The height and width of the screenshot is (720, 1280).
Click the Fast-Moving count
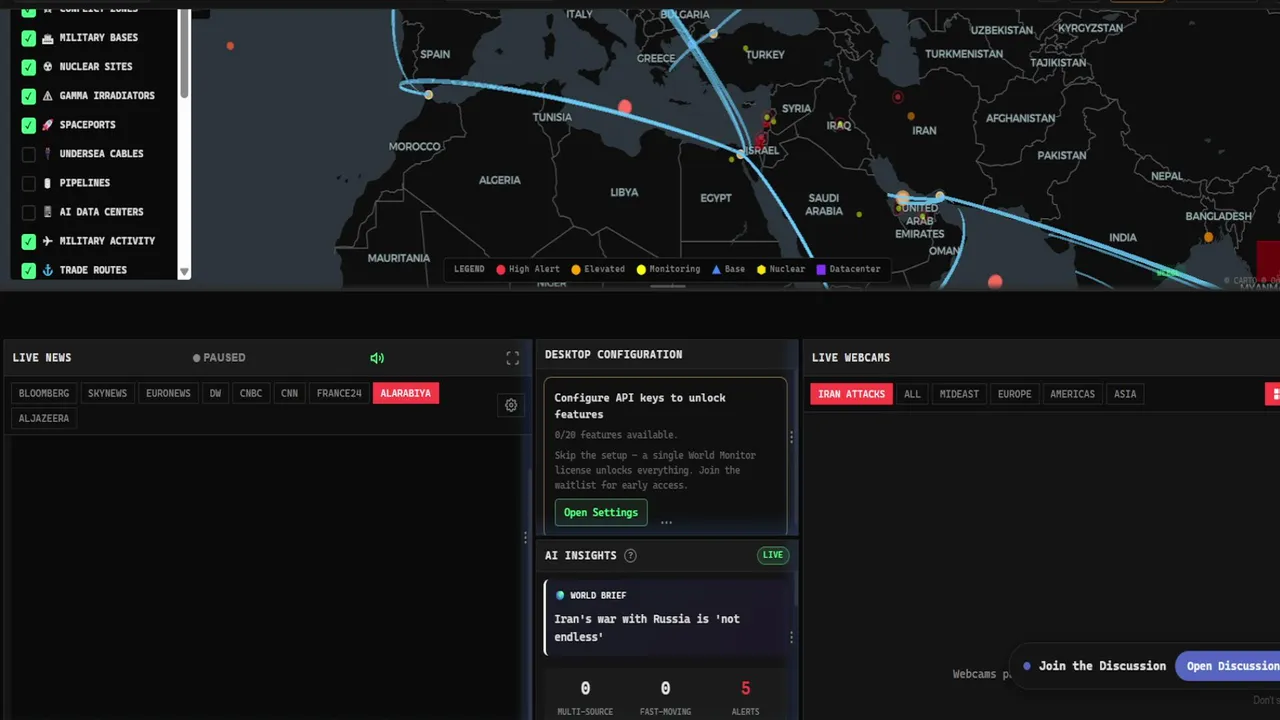coord(665,688)
